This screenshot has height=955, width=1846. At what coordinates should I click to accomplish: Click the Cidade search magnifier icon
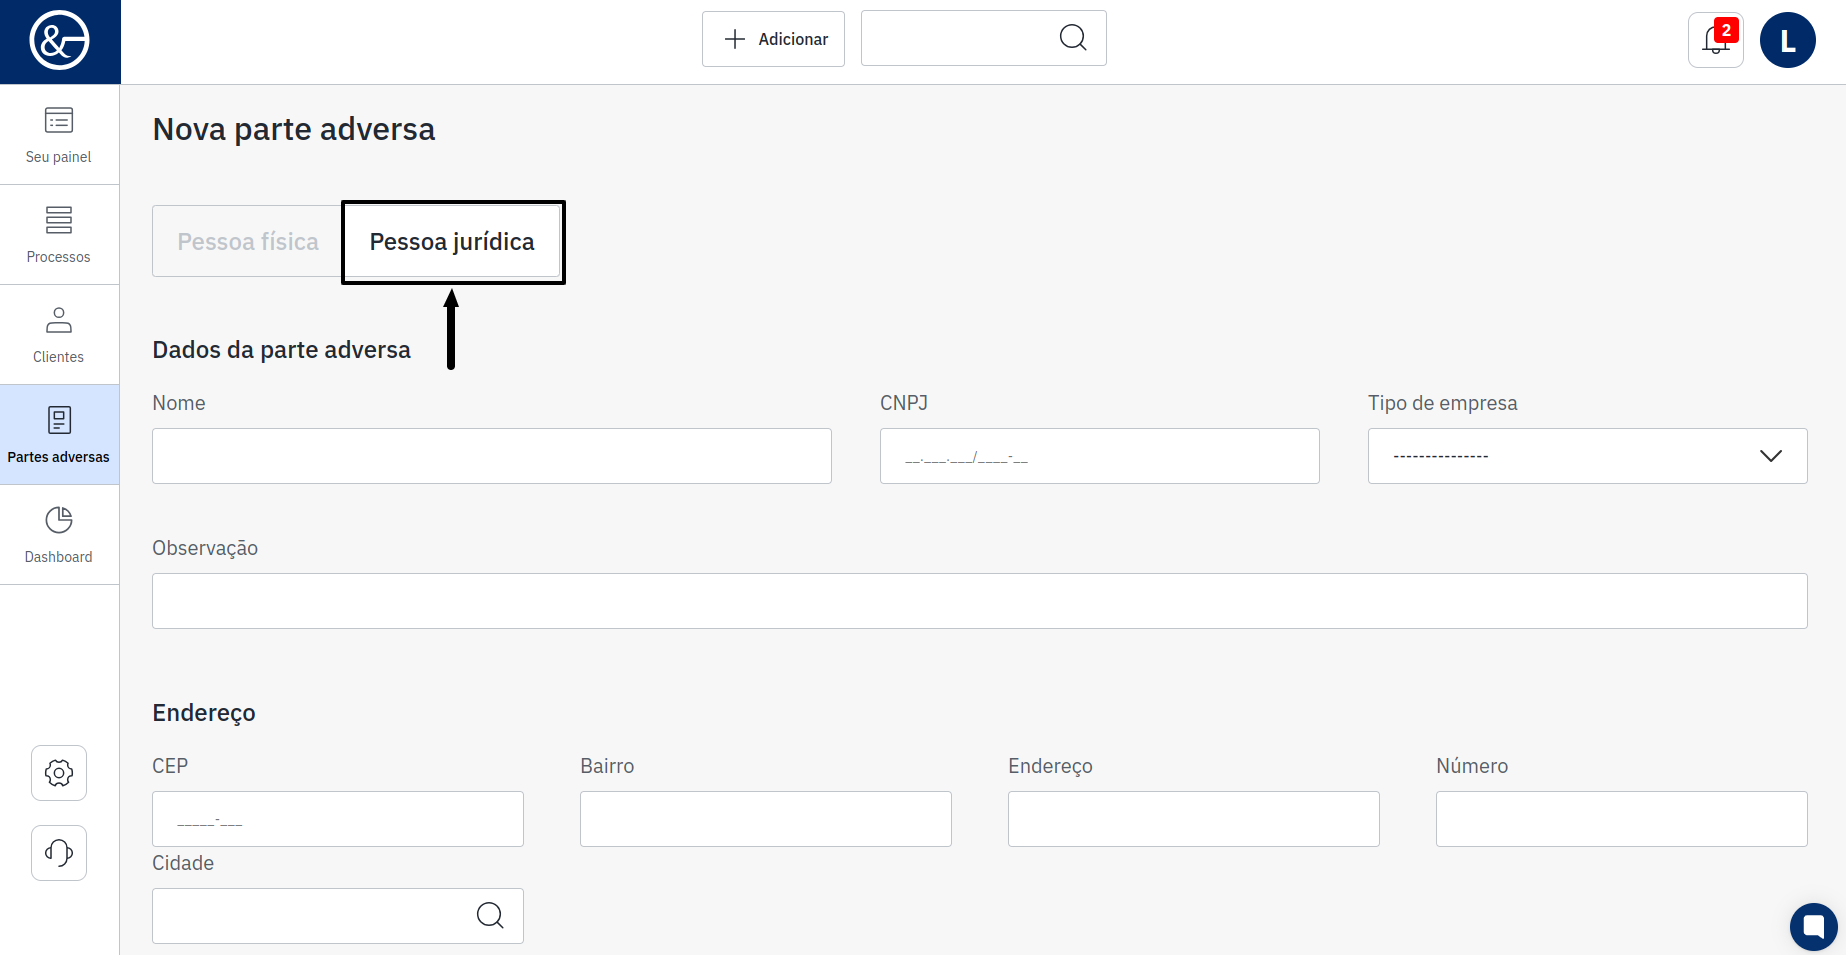tap(490, 915)
